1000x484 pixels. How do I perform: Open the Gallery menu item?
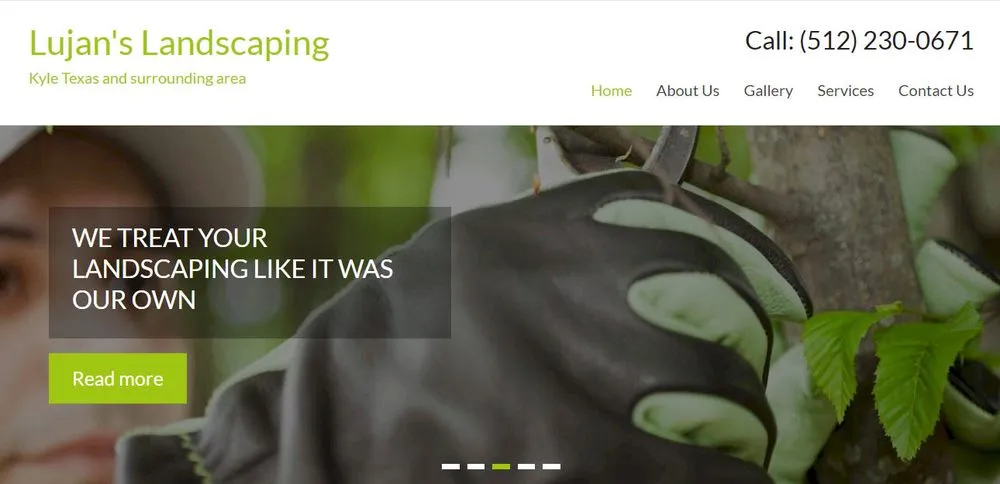tap(768, 91)
